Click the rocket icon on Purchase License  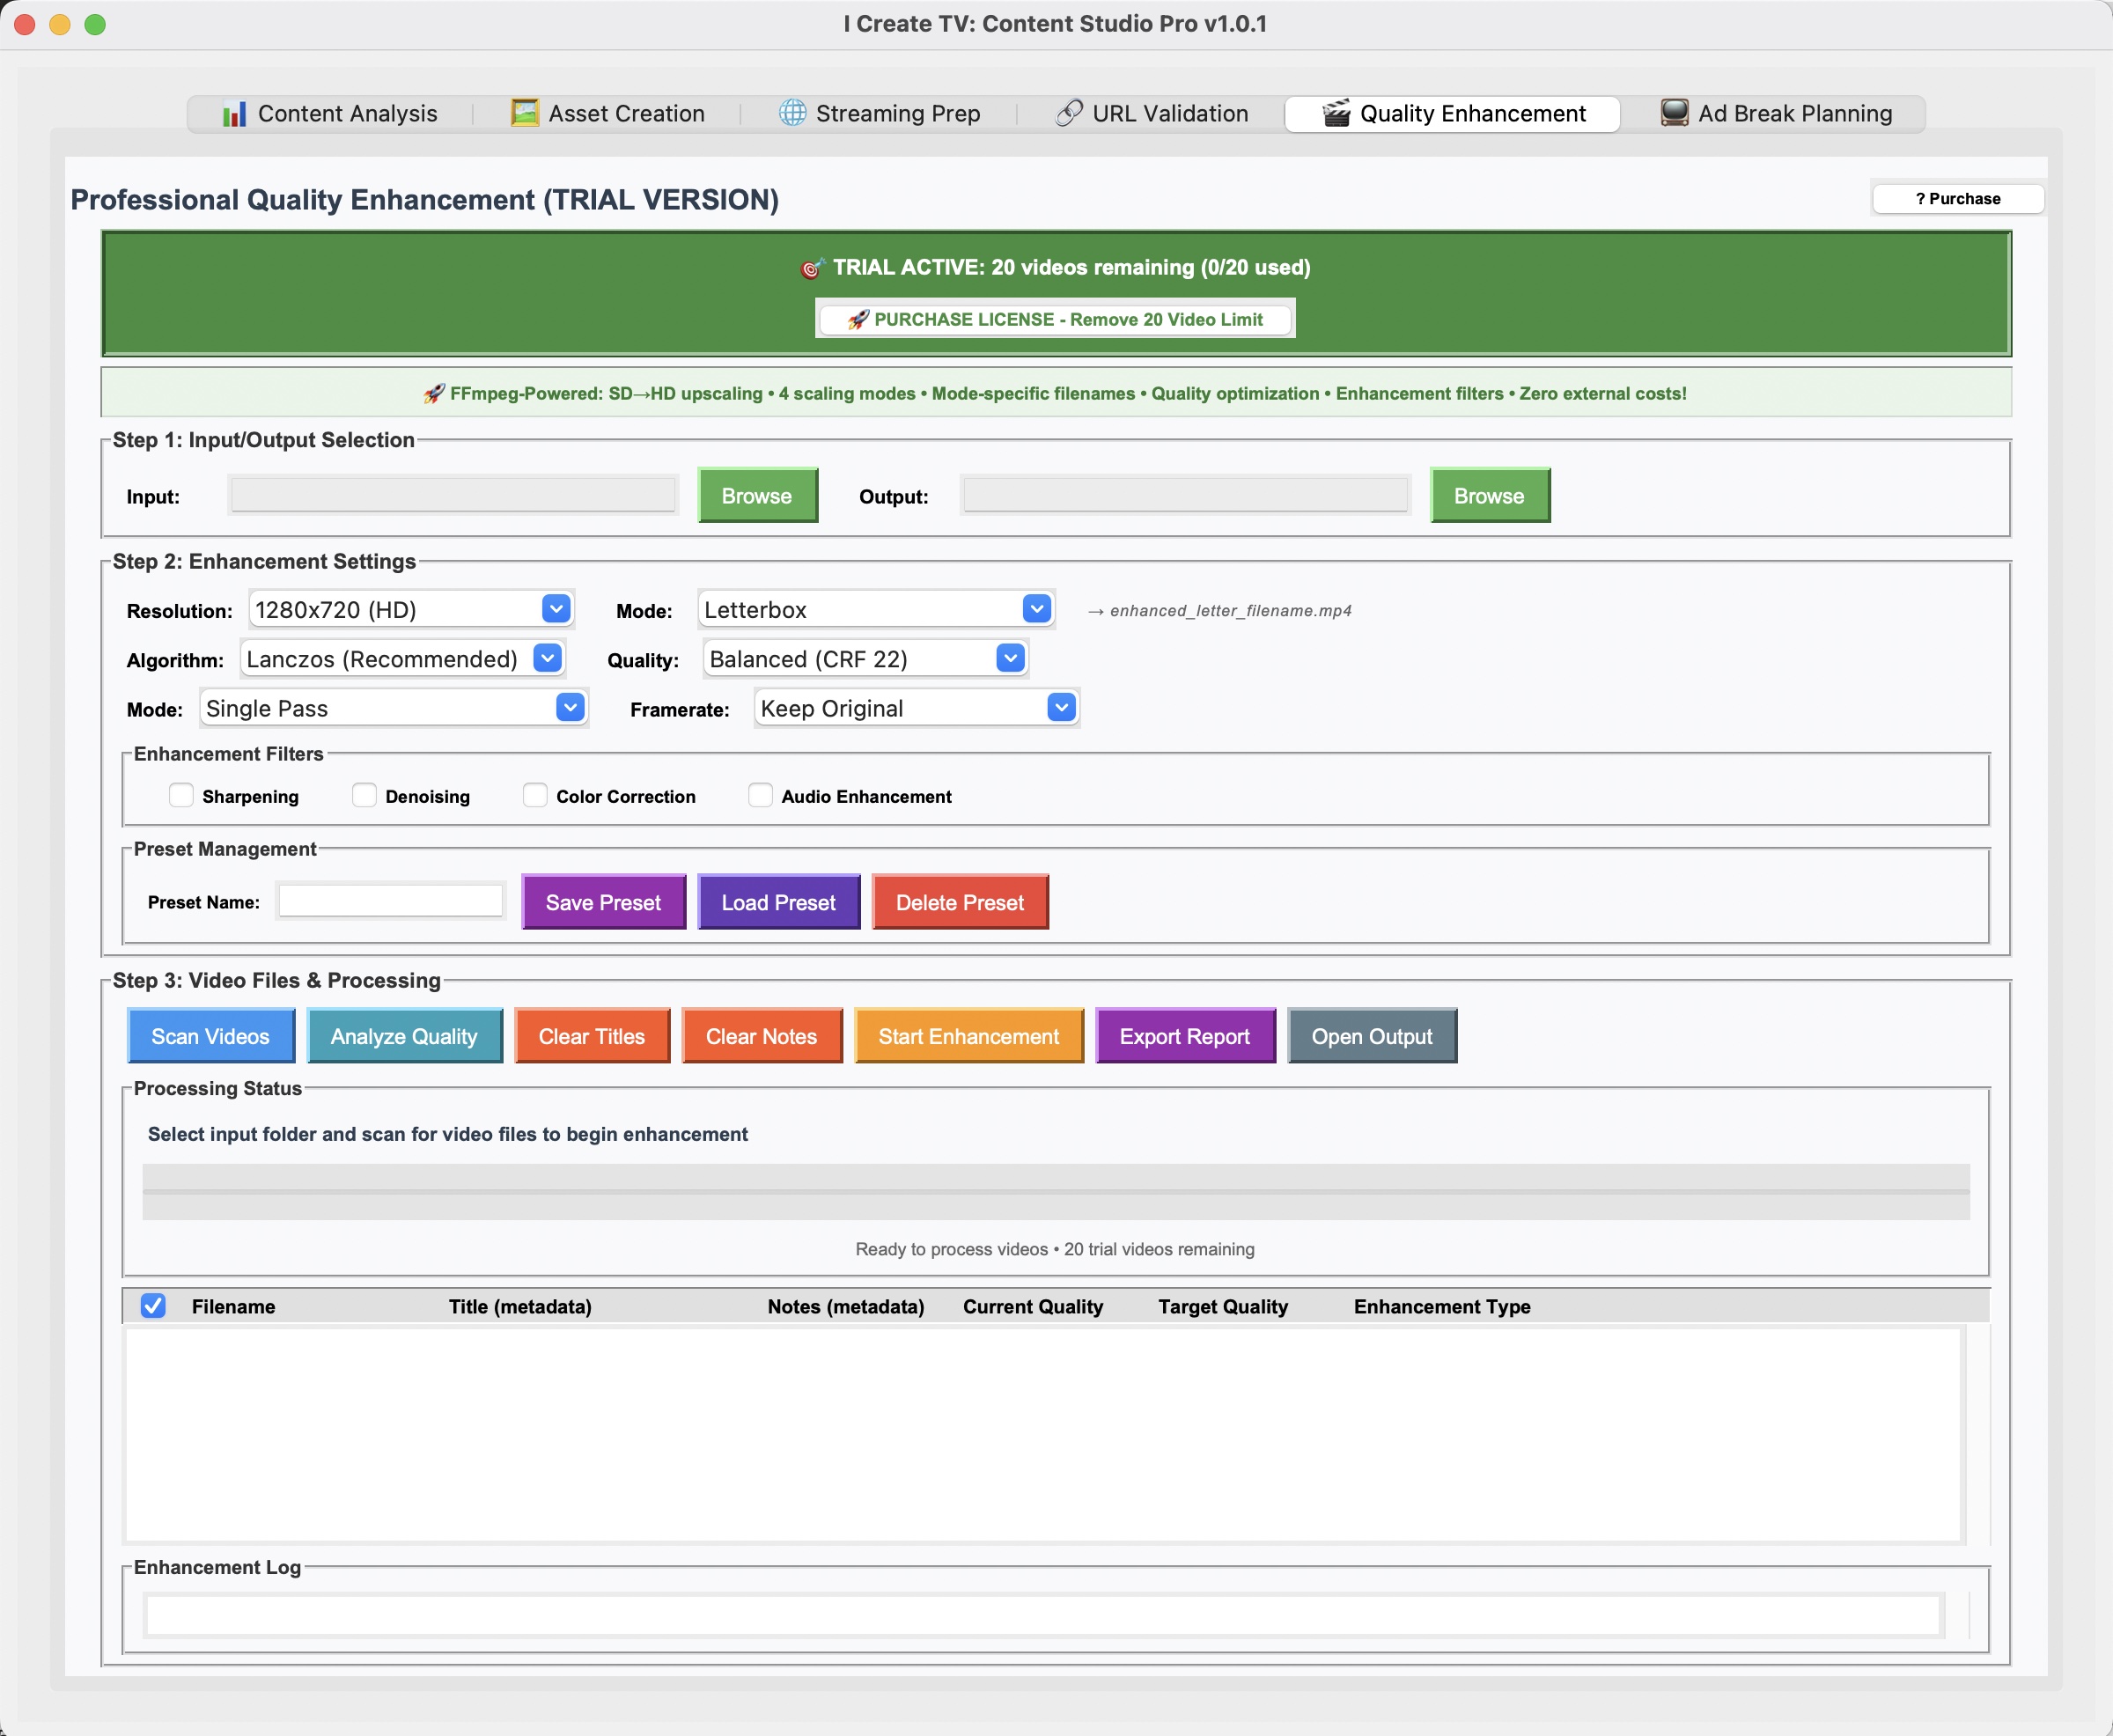pos(857,320)
